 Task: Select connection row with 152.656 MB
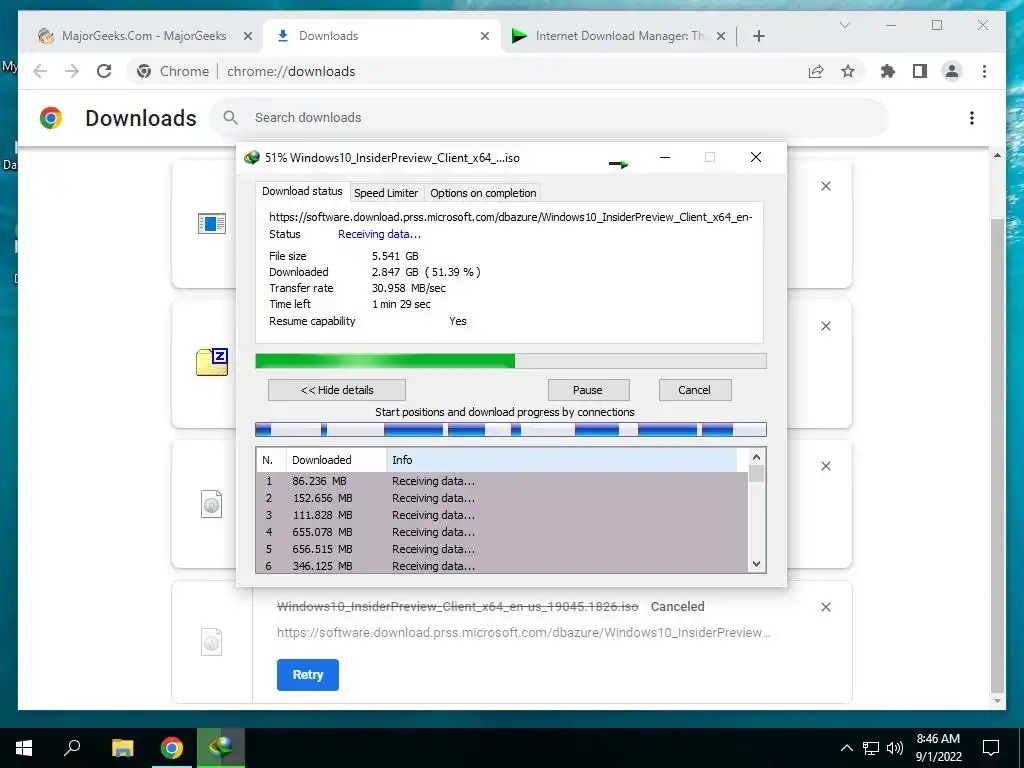502,498
